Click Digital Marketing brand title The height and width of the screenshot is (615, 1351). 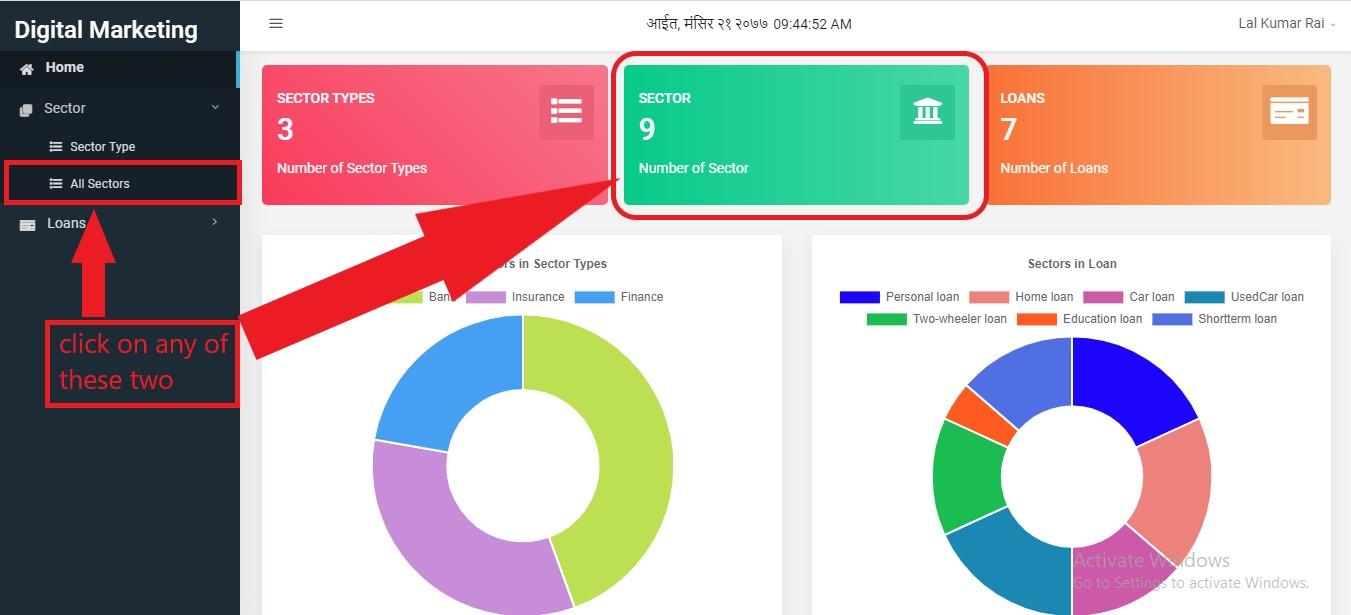[x=106, y=30]
